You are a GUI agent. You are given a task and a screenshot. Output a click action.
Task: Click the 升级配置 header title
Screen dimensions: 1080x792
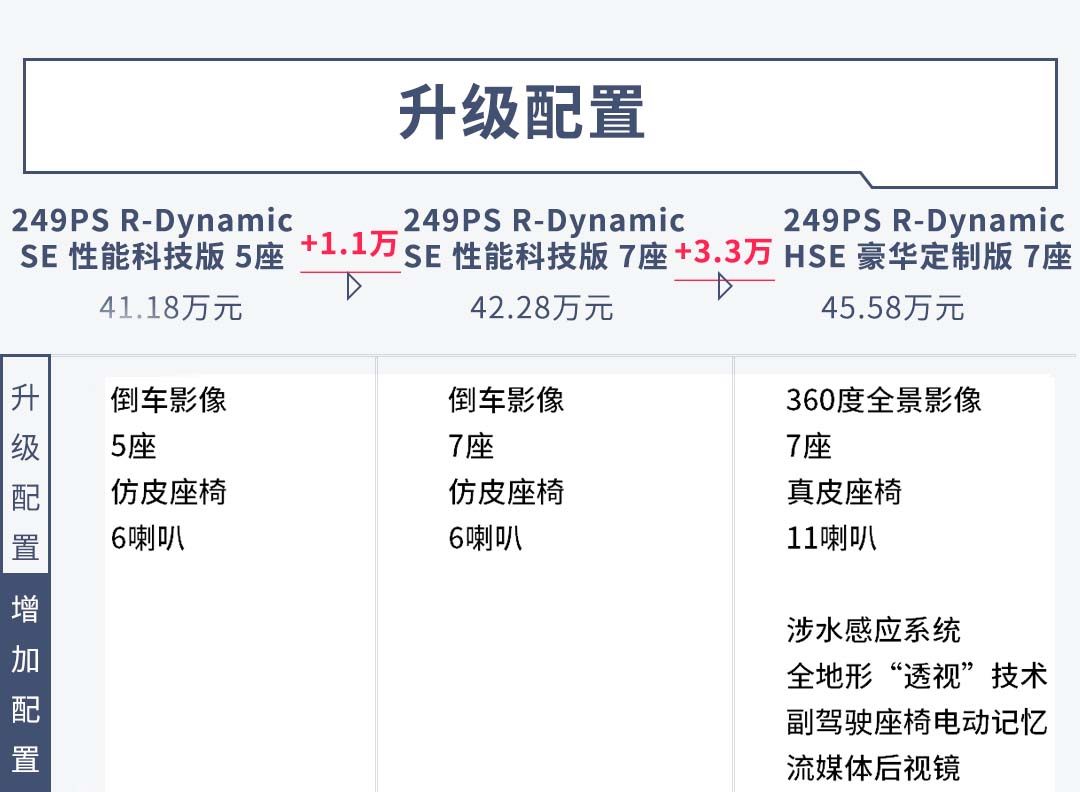[x=521, y=112]
